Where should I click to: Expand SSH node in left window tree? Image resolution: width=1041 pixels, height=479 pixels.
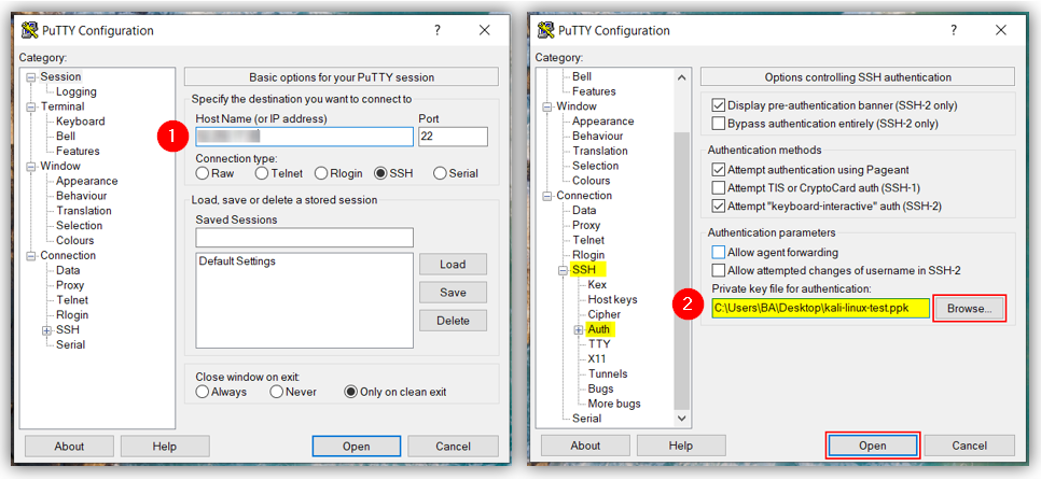pos(46,330)
